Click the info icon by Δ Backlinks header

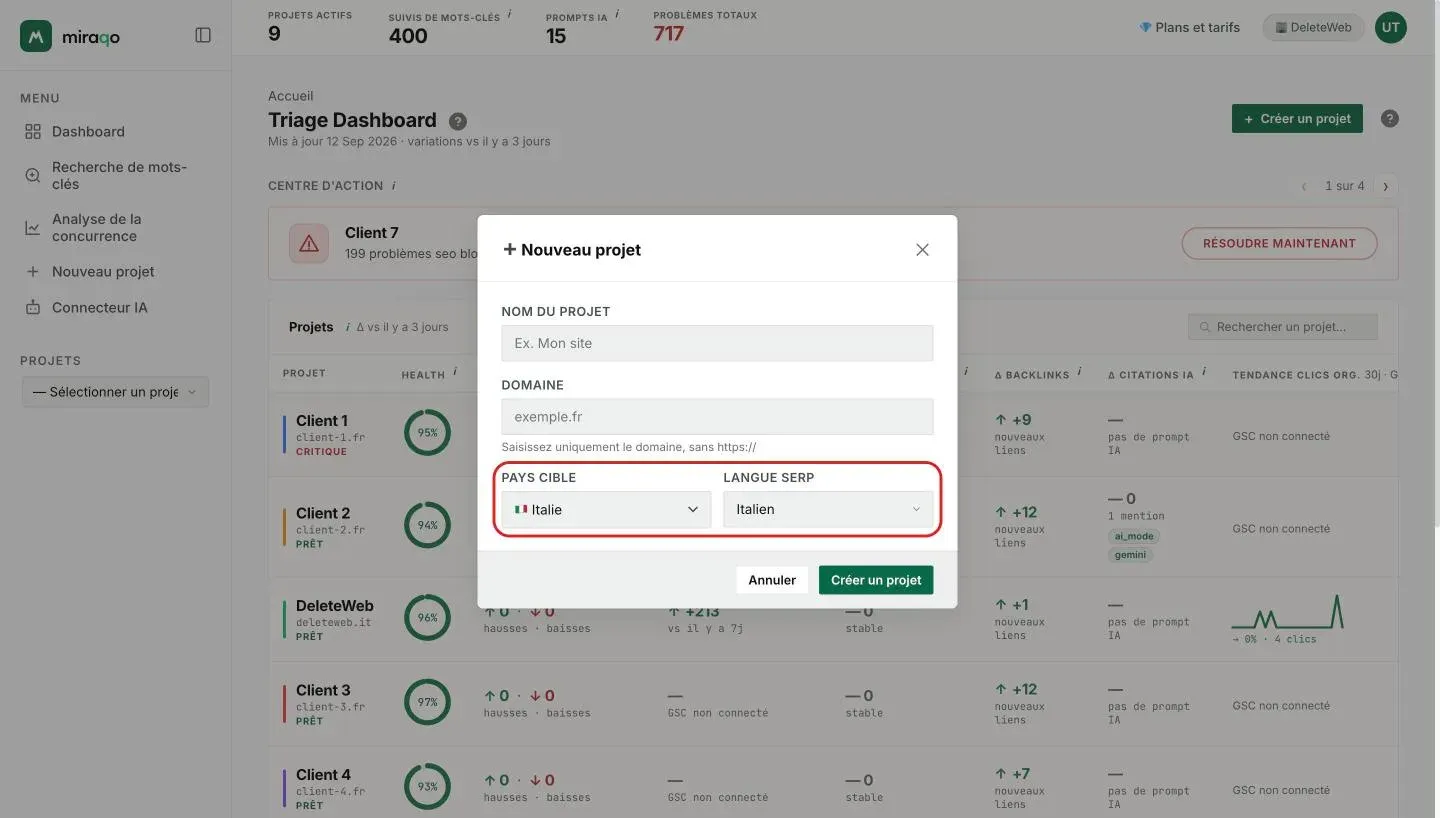1079,373
